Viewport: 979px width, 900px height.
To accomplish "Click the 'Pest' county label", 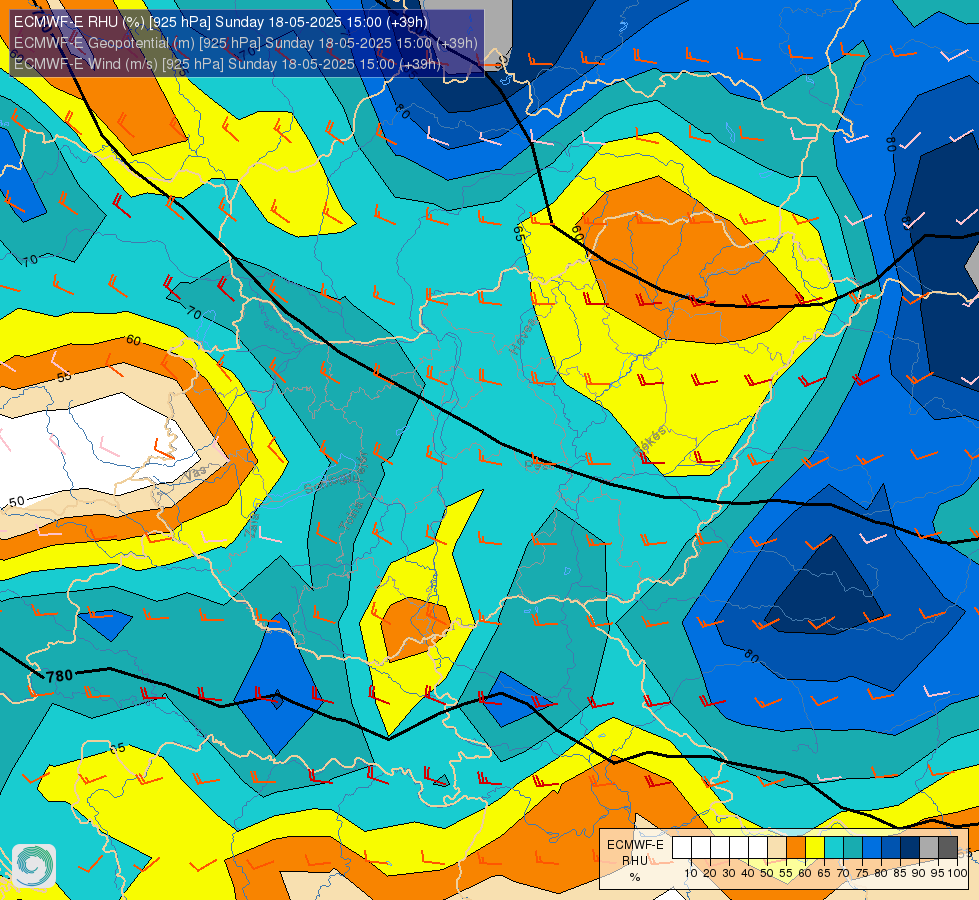I will [x=539, y=464].
